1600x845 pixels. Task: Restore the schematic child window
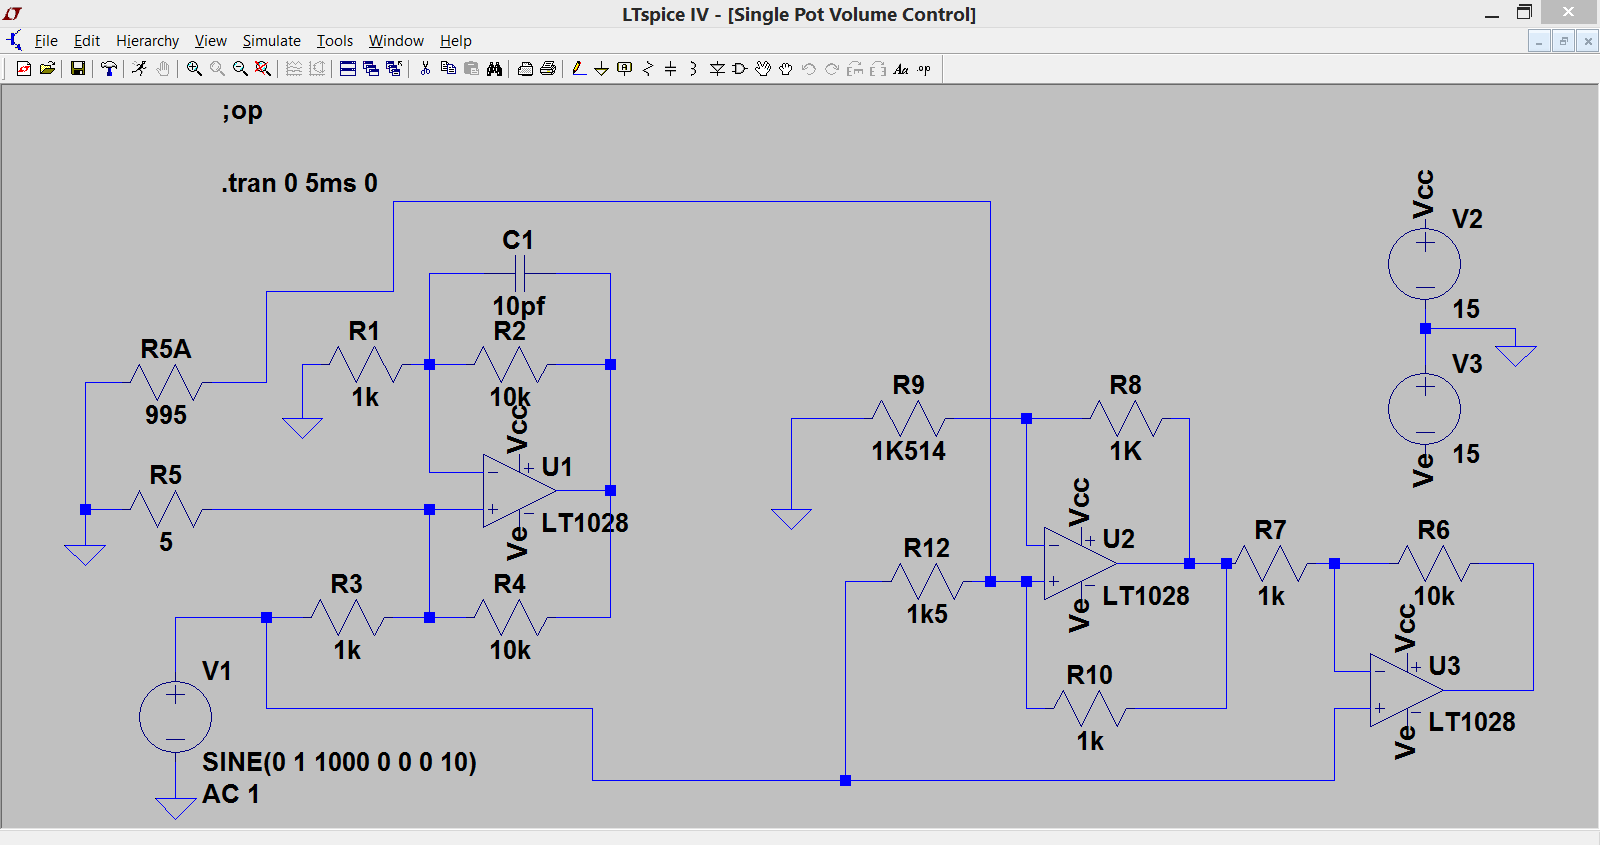tap(1563, 41)
